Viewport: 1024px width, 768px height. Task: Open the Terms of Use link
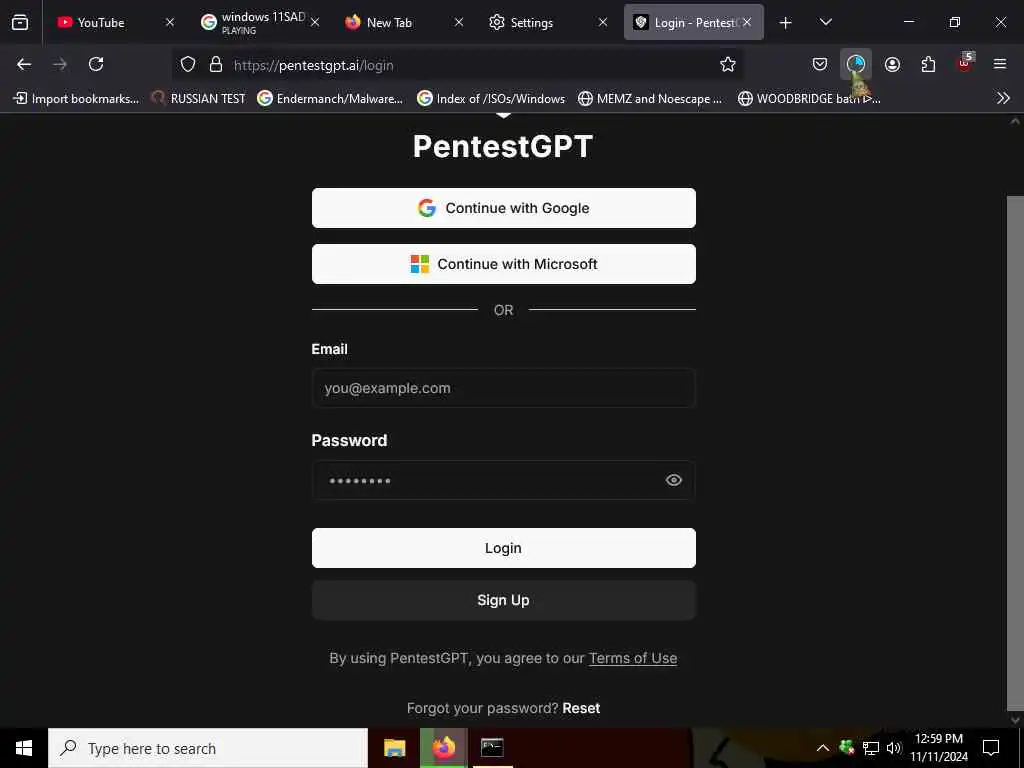coord(633,658)
